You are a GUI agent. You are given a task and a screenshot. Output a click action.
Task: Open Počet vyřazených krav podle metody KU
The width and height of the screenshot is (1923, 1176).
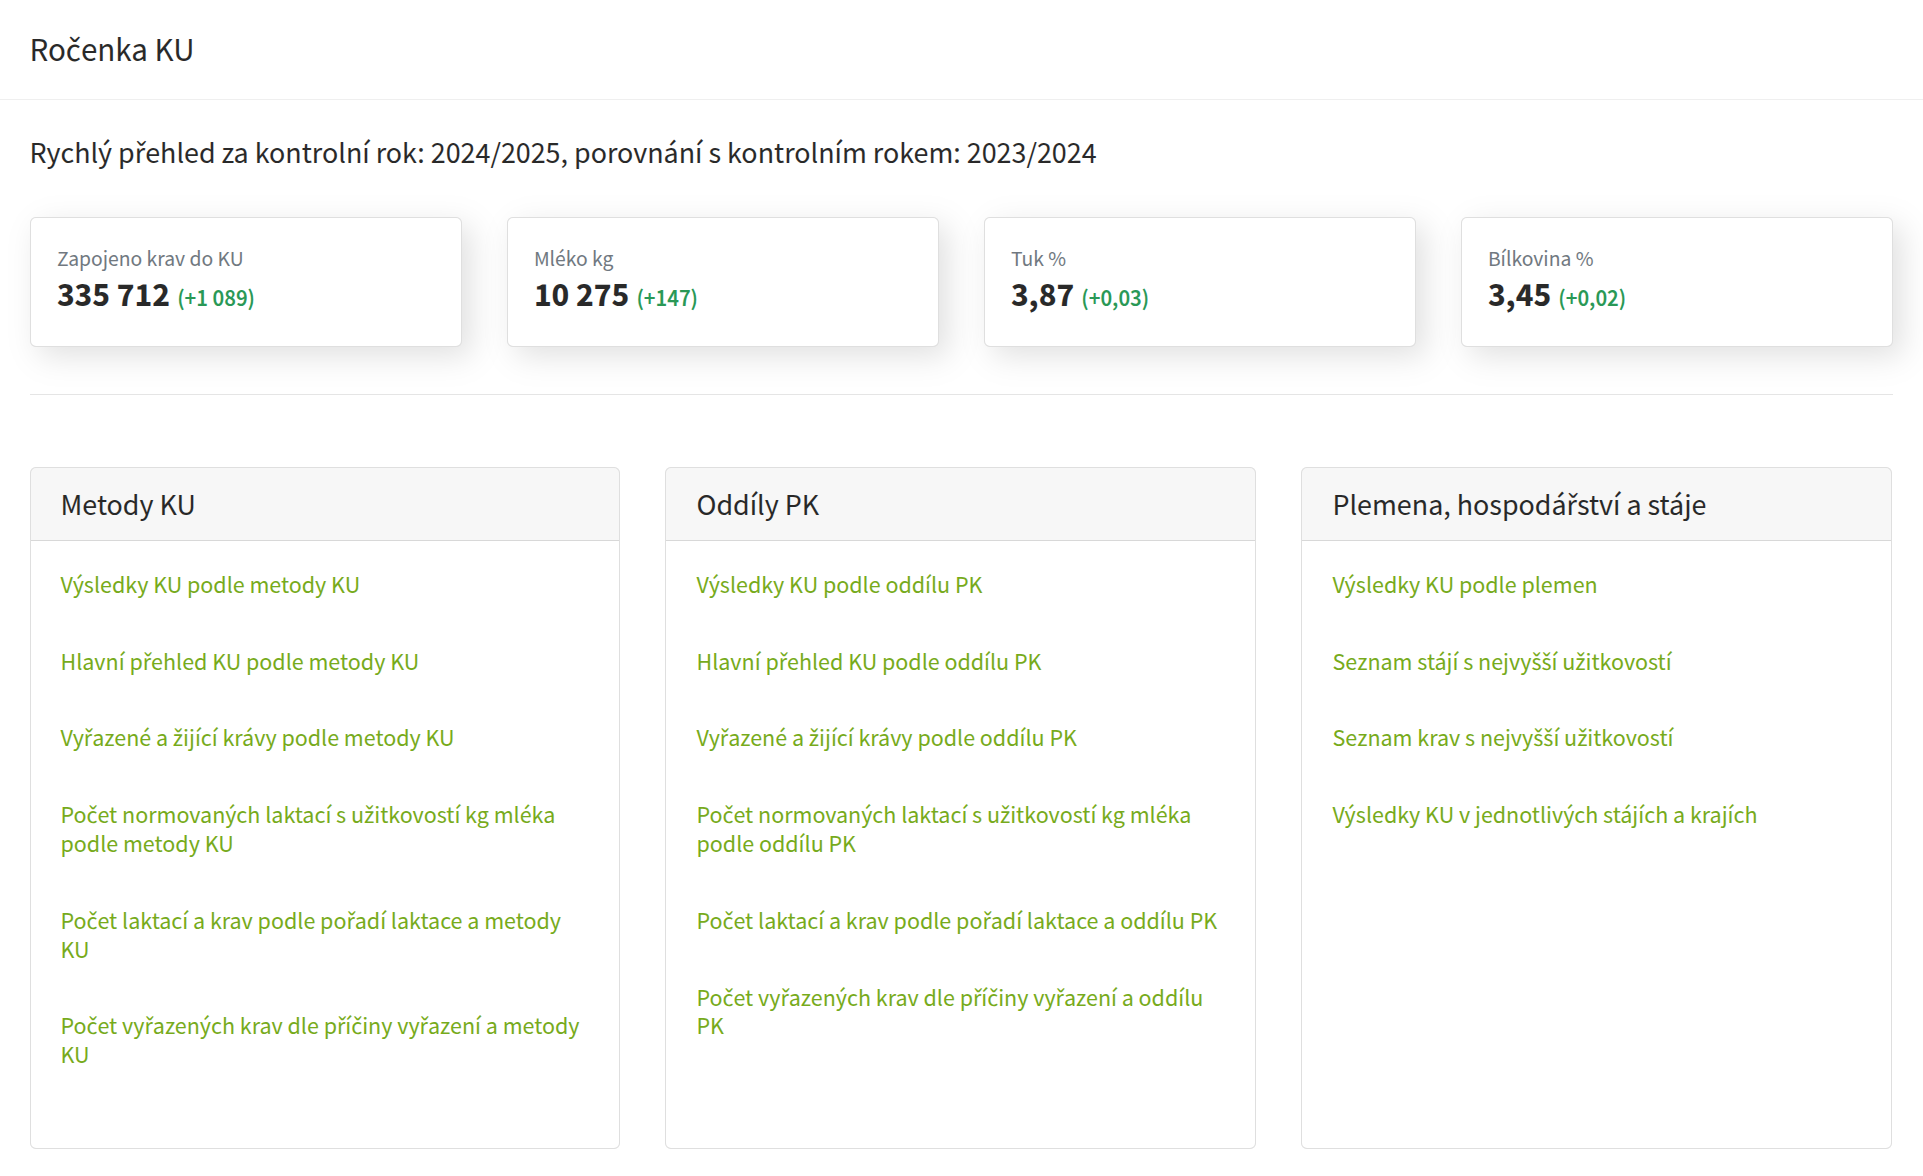(319, 1040)
